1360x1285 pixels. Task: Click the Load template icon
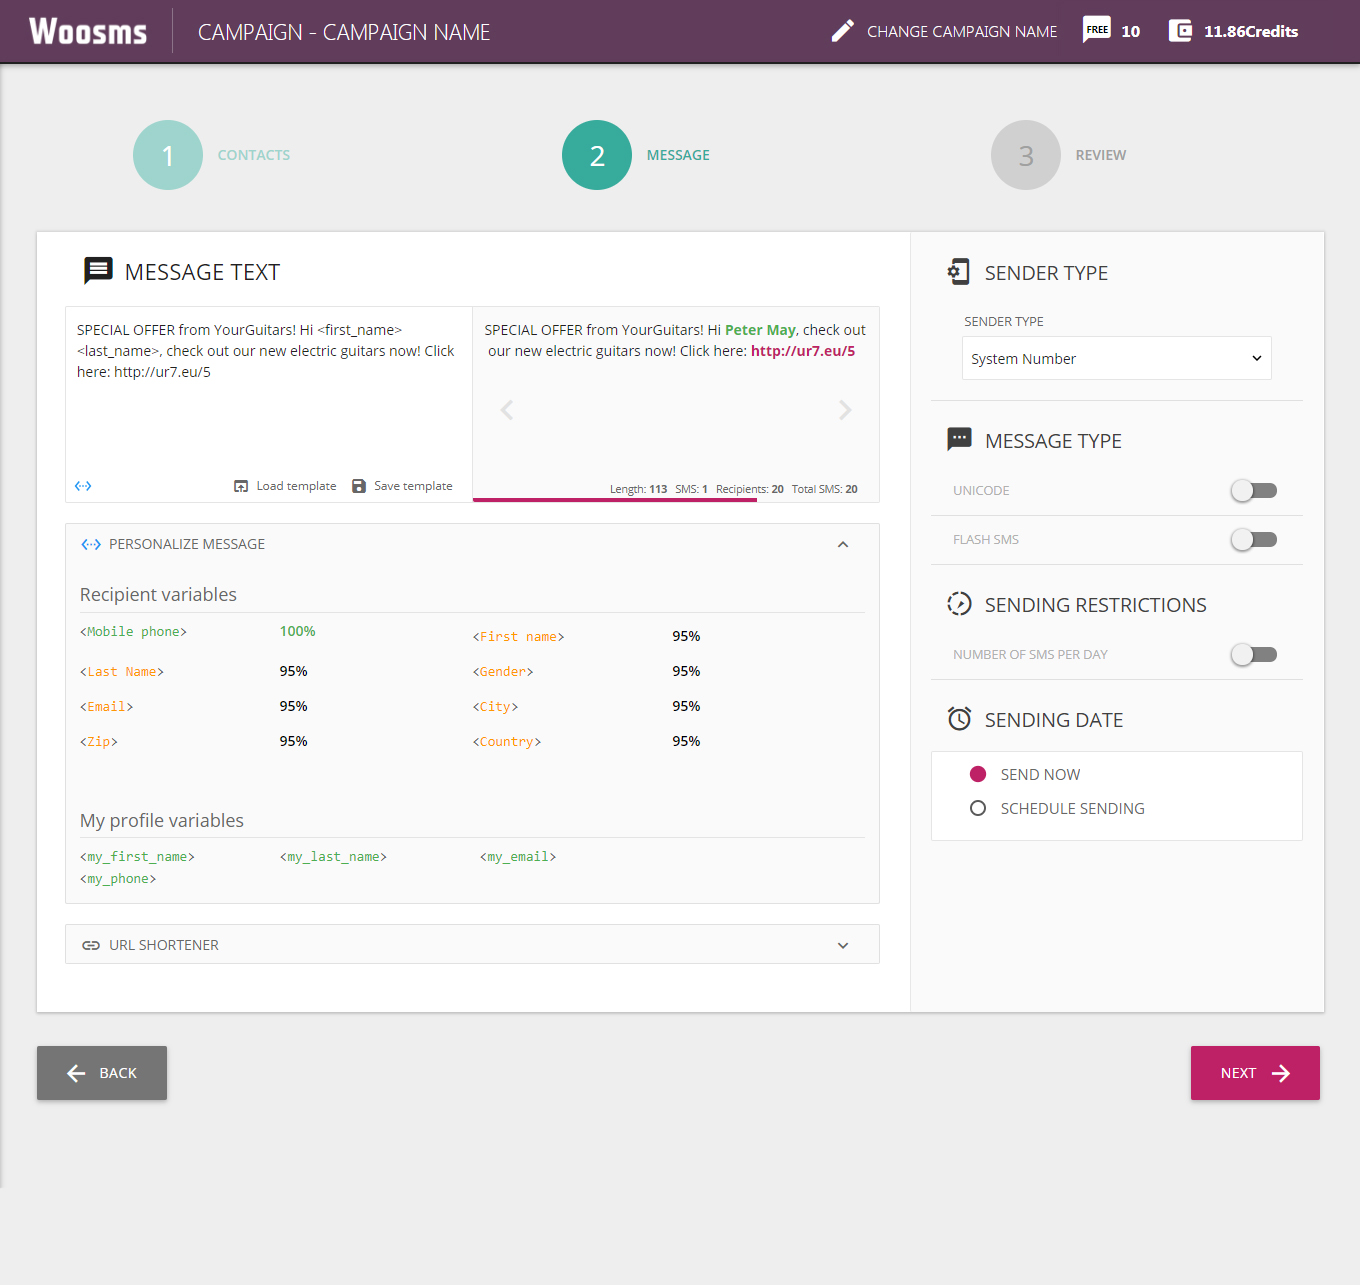point(241,486)
